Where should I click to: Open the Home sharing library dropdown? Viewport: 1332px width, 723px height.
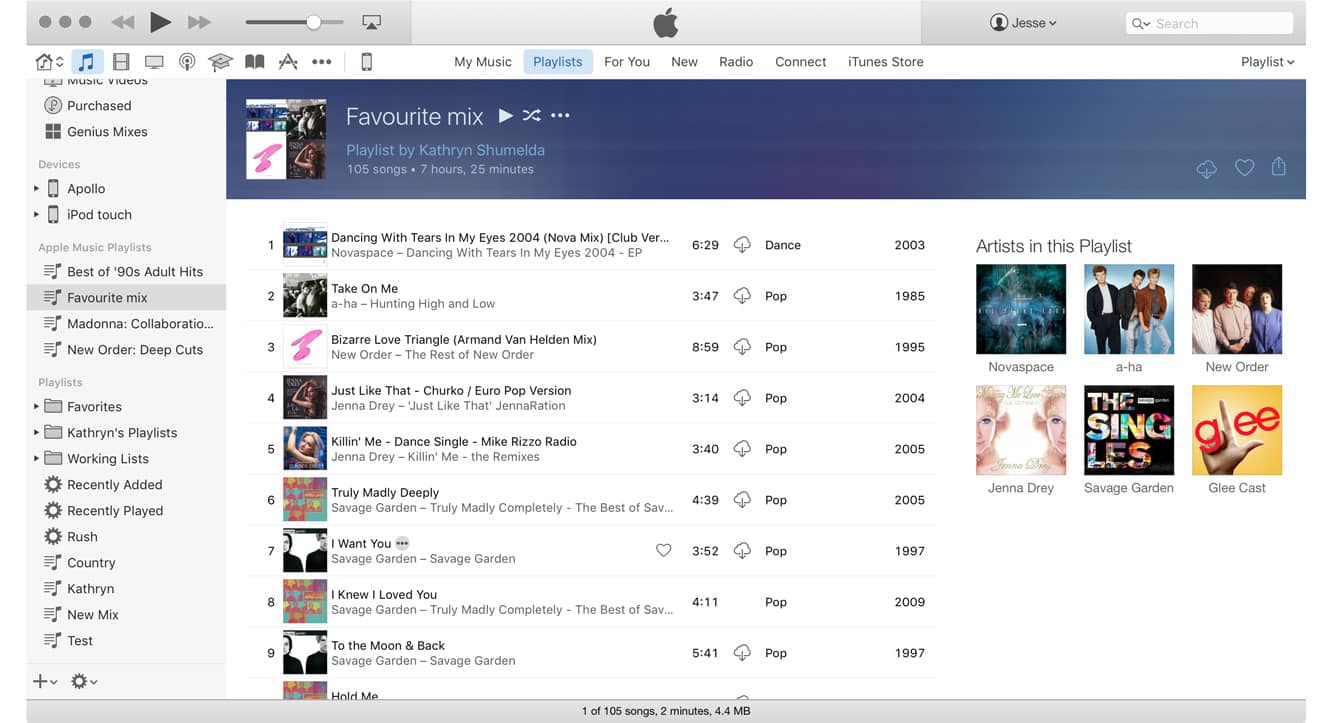click(x=49, y=62)
